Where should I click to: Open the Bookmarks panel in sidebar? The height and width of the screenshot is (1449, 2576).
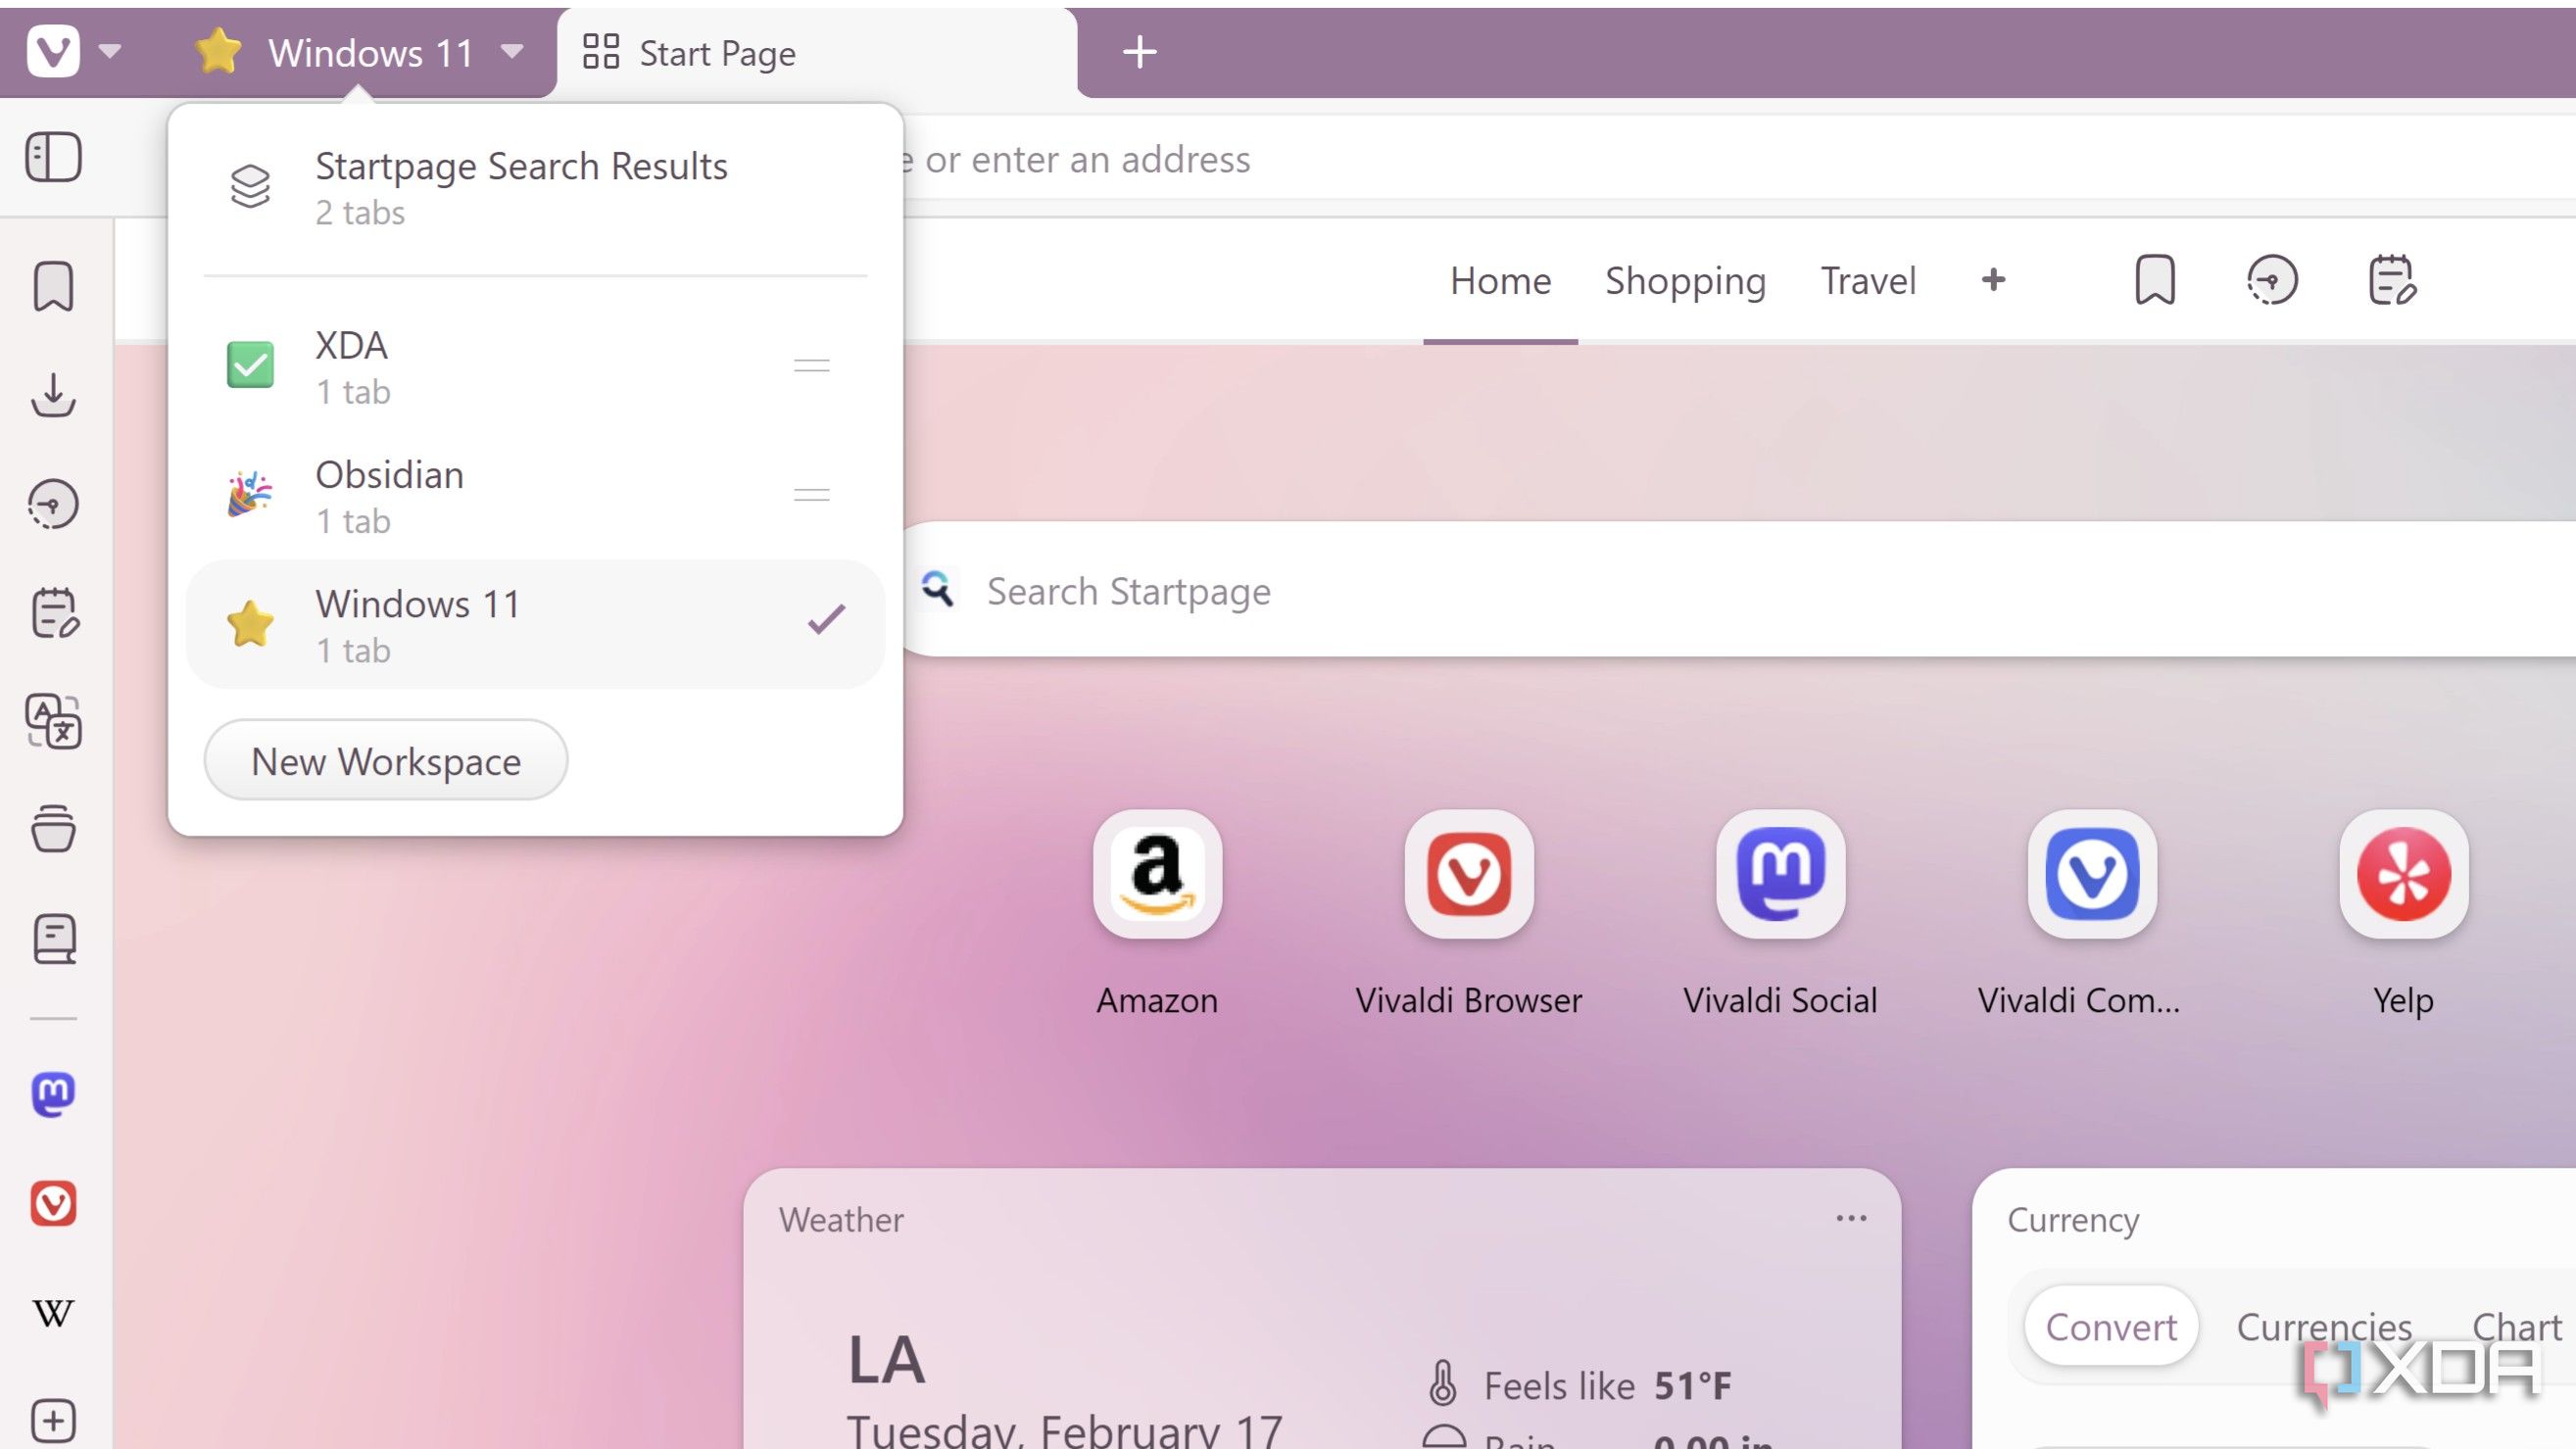point(53,287)
